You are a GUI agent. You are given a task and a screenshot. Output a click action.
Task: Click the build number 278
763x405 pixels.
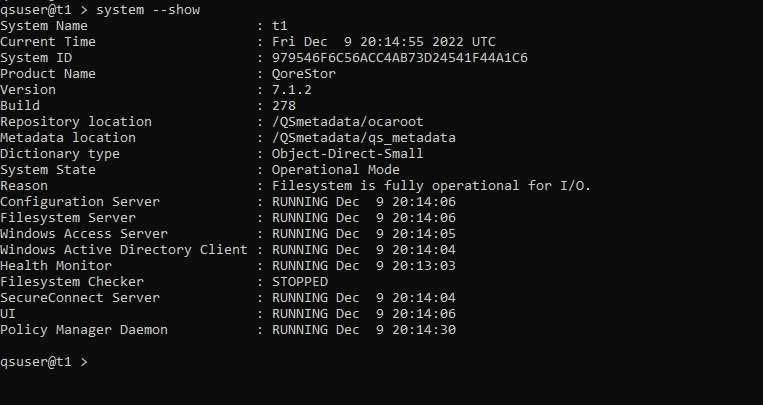coord(284,105)
